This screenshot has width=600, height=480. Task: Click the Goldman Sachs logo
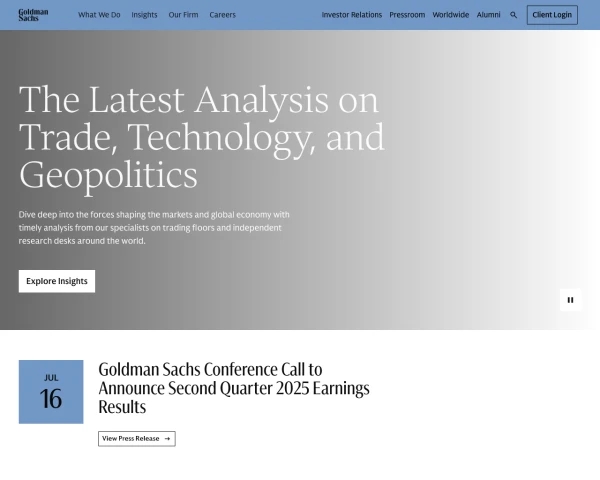coord(33,15)
